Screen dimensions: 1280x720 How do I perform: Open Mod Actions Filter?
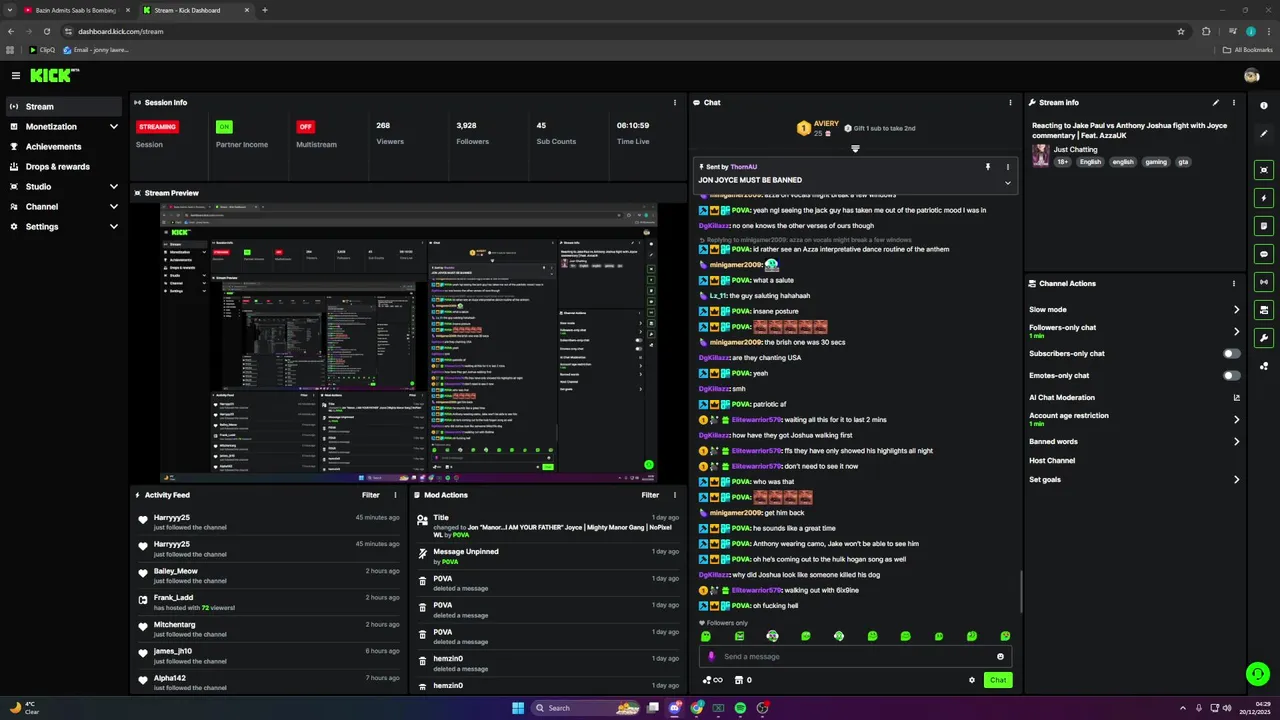click(650, 495)
